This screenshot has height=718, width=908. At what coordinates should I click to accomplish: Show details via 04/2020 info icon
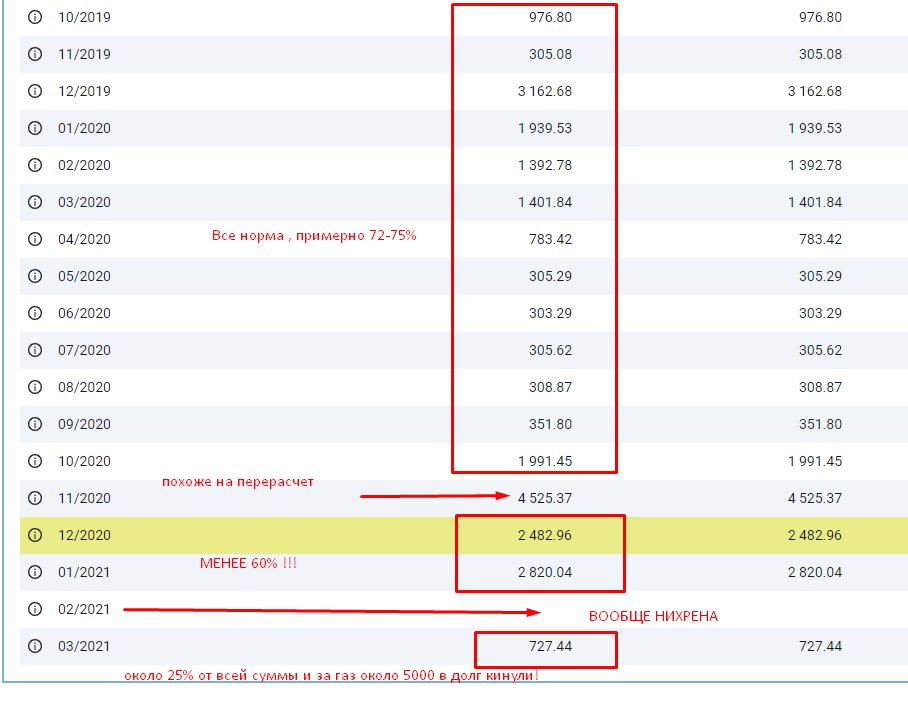[x=35, y=239]
